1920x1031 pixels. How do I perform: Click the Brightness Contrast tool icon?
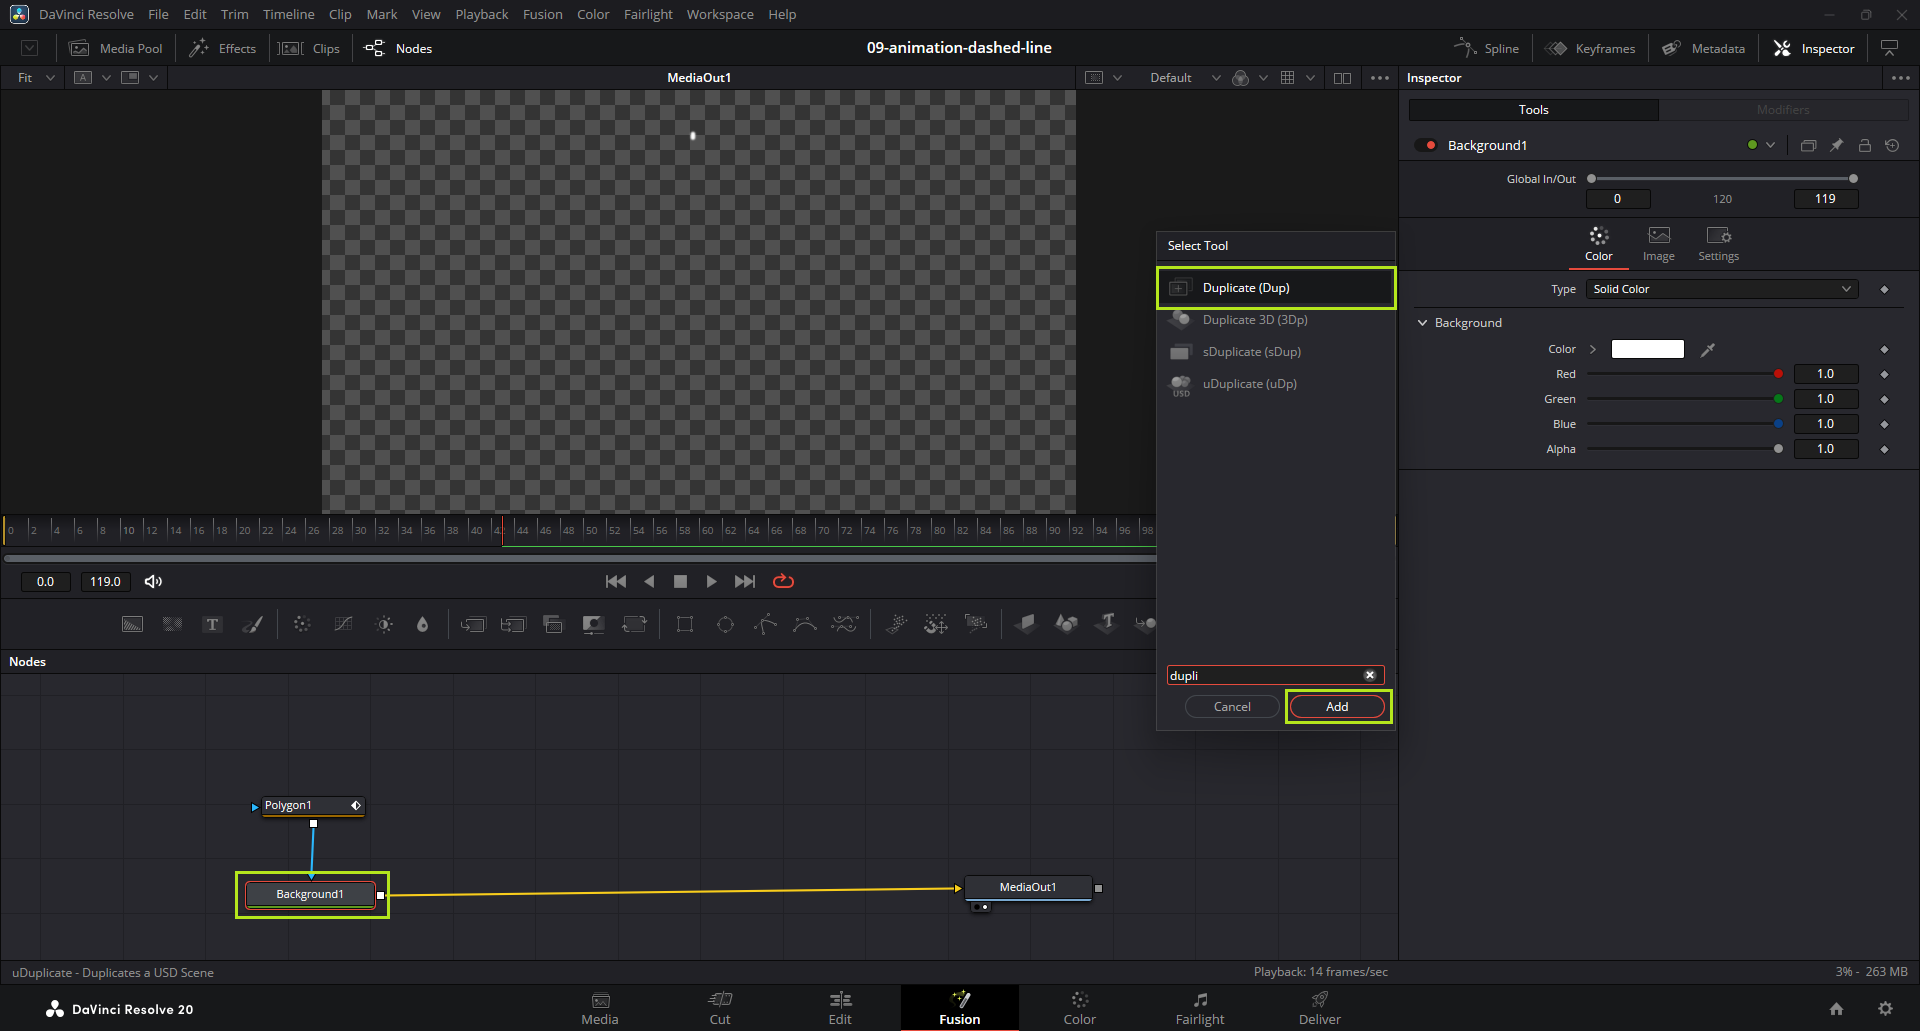tap(384, 625)
